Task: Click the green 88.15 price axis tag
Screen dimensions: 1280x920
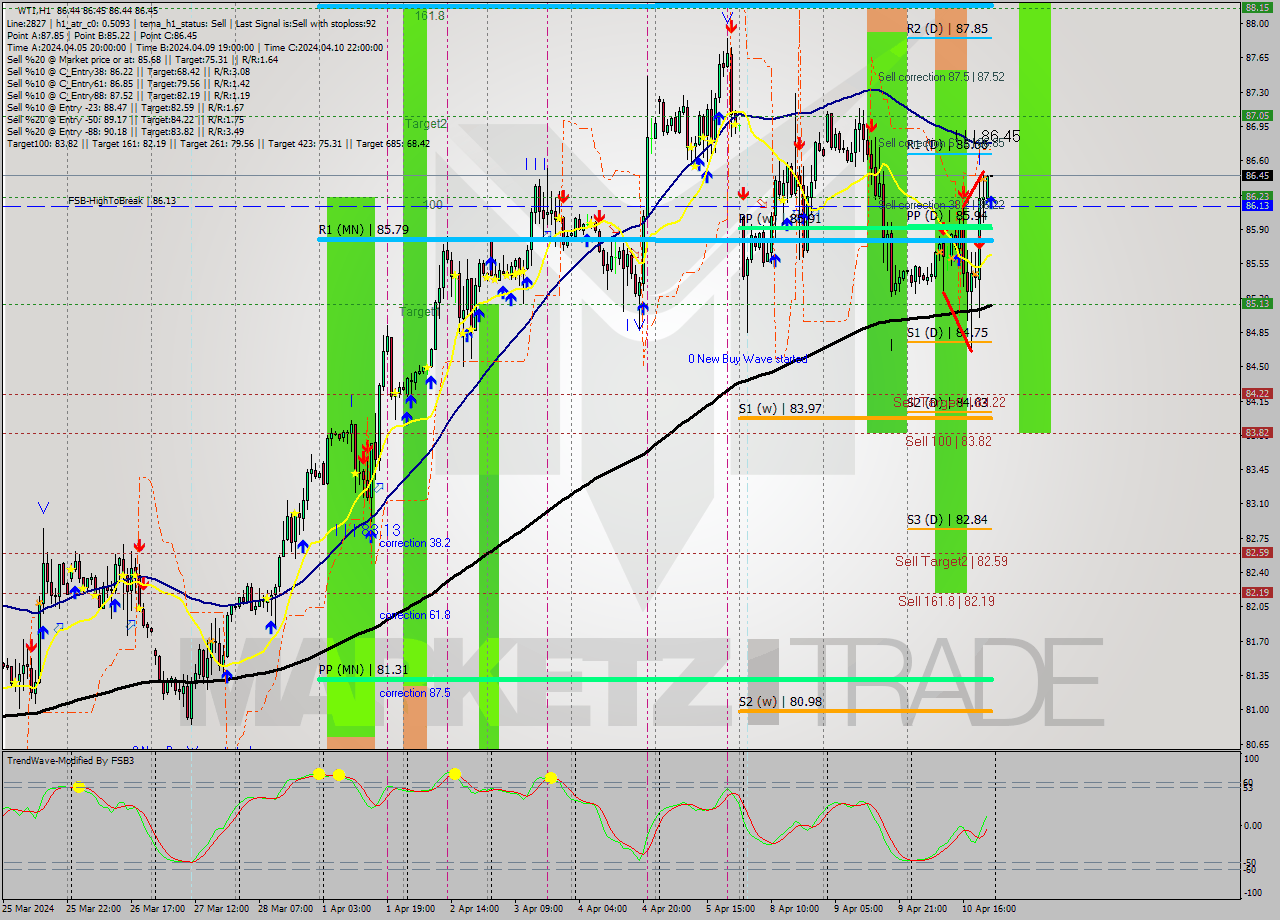Action: coord(1257,7)
